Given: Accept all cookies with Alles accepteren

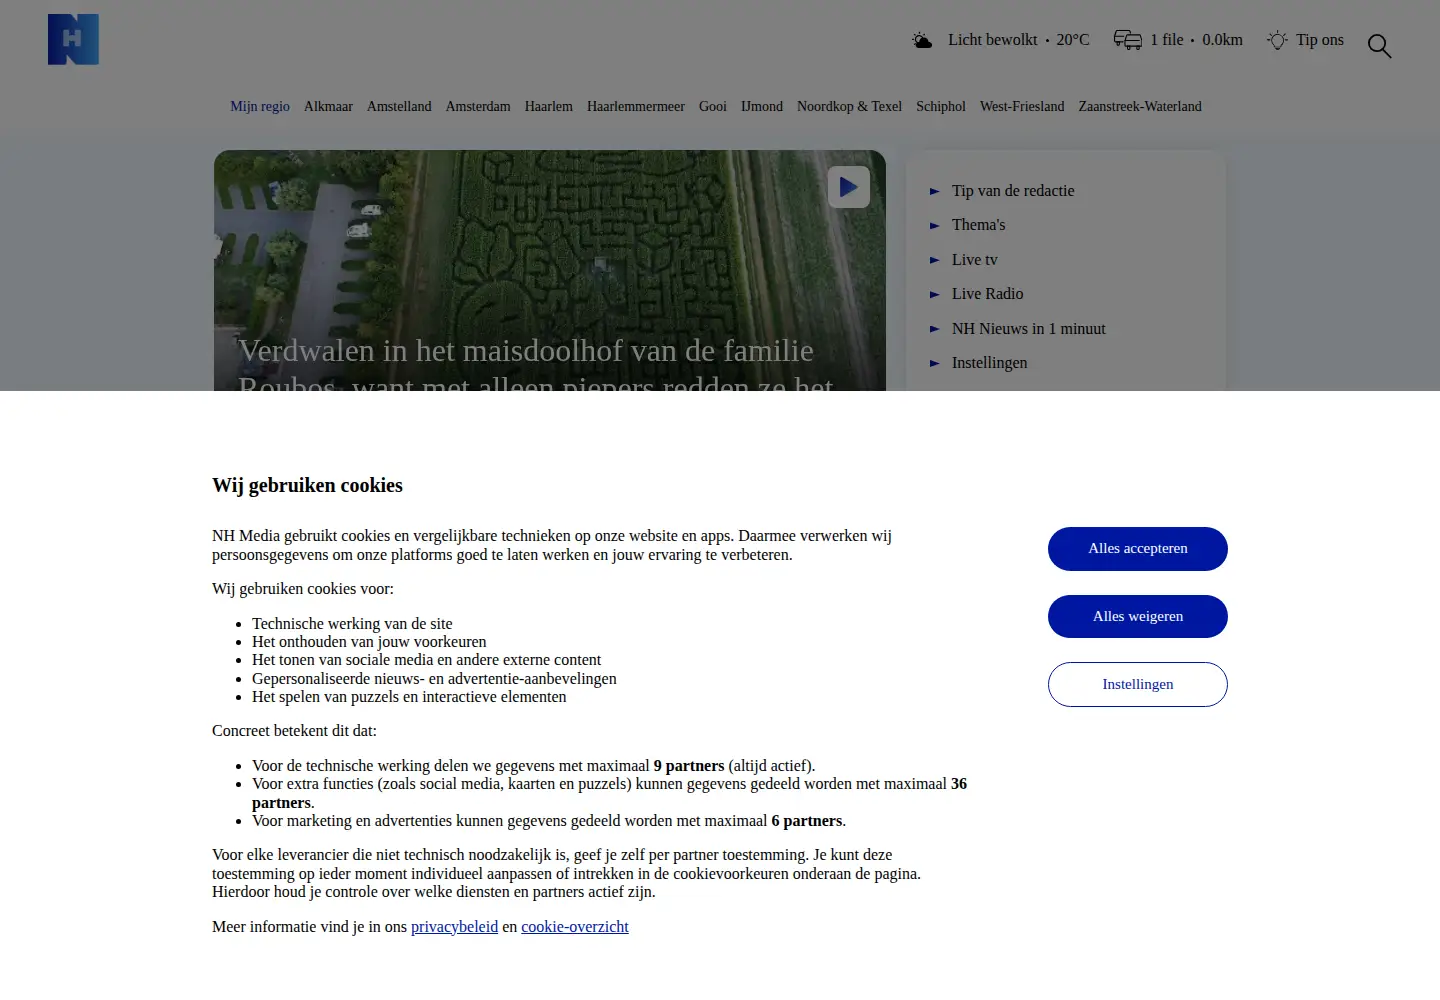Looking at the screenshot, I should (1138, 549).
